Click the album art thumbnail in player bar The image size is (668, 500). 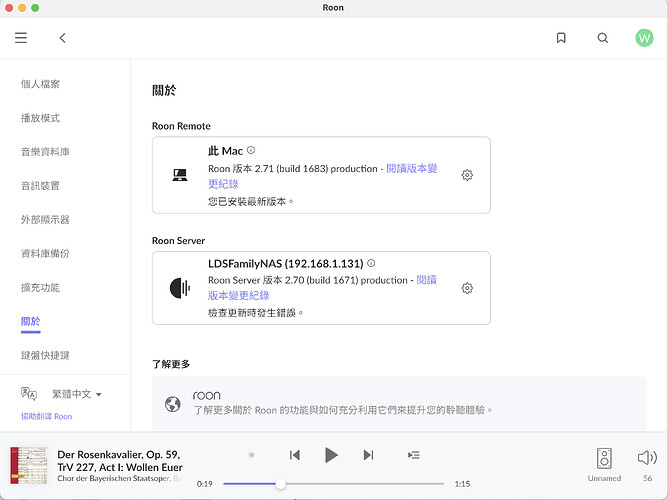(29, 466)
